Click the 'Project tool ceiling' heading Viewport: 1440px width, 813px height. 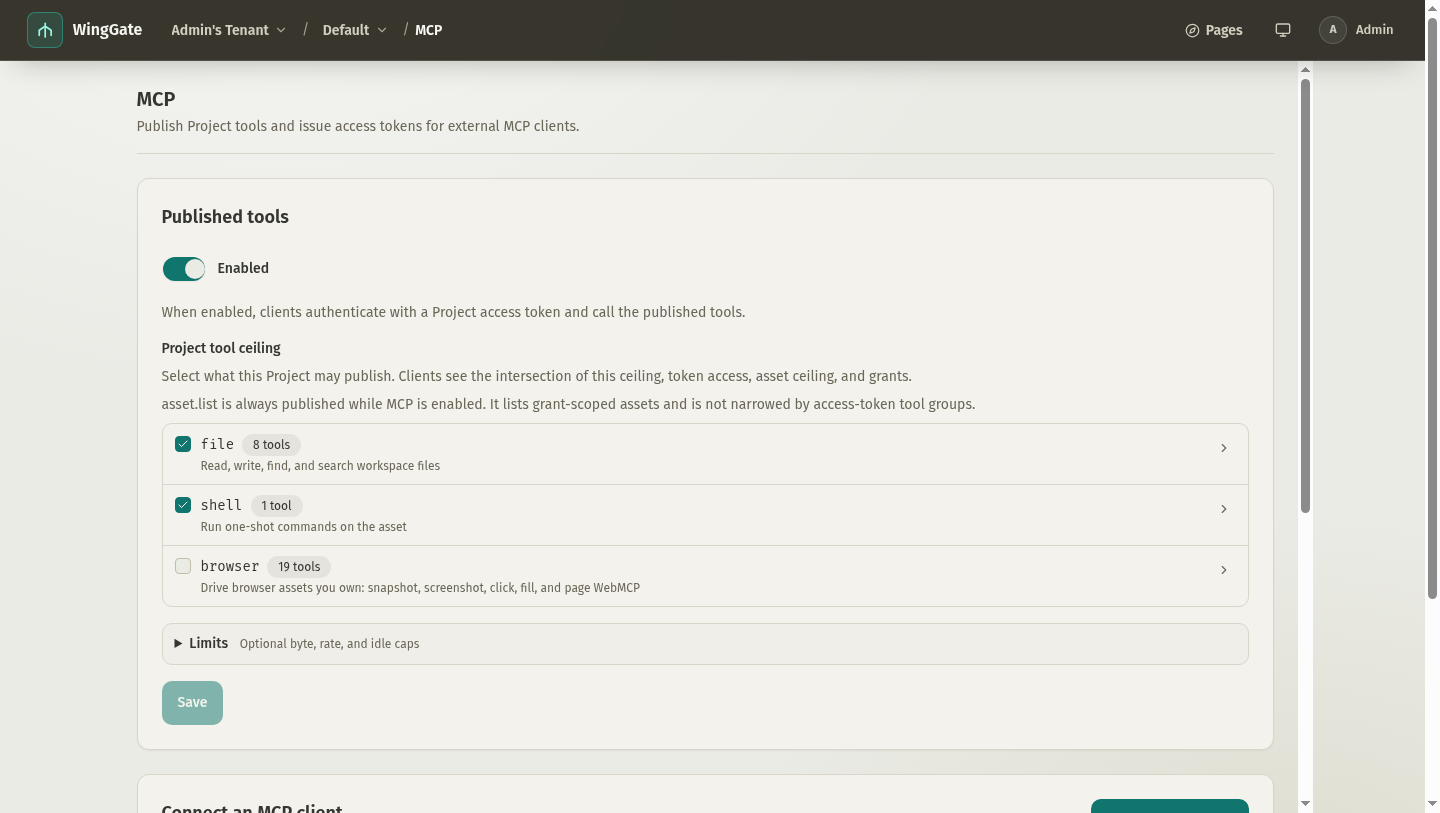pos(221,348)
